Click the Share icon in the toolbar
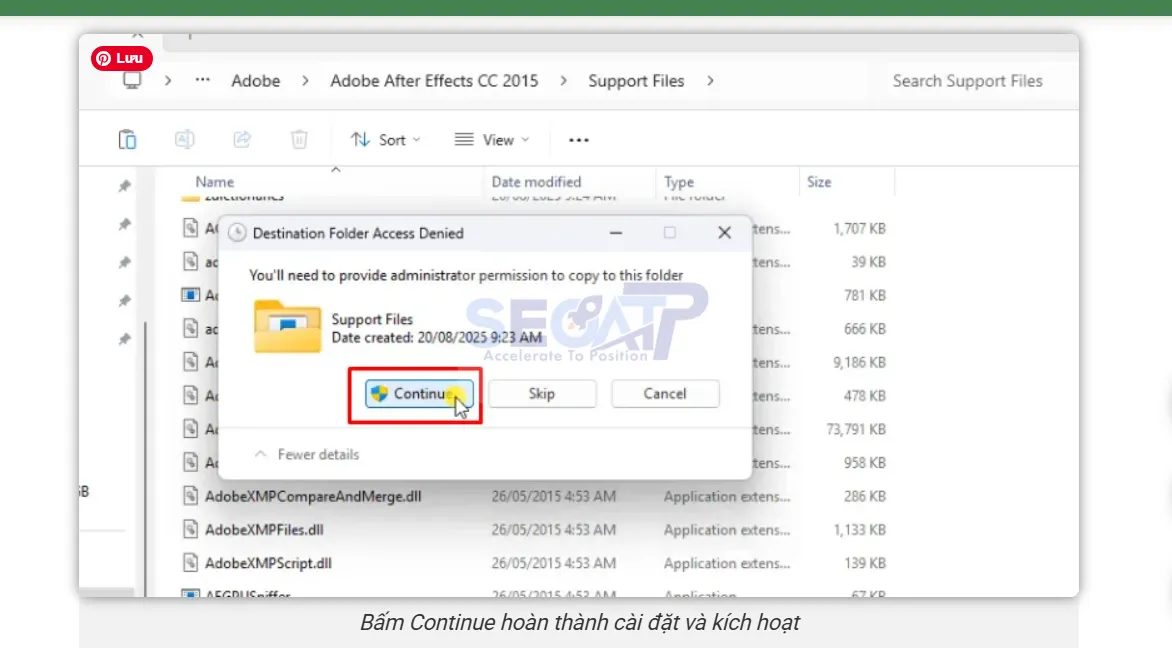 click(241, 139)
